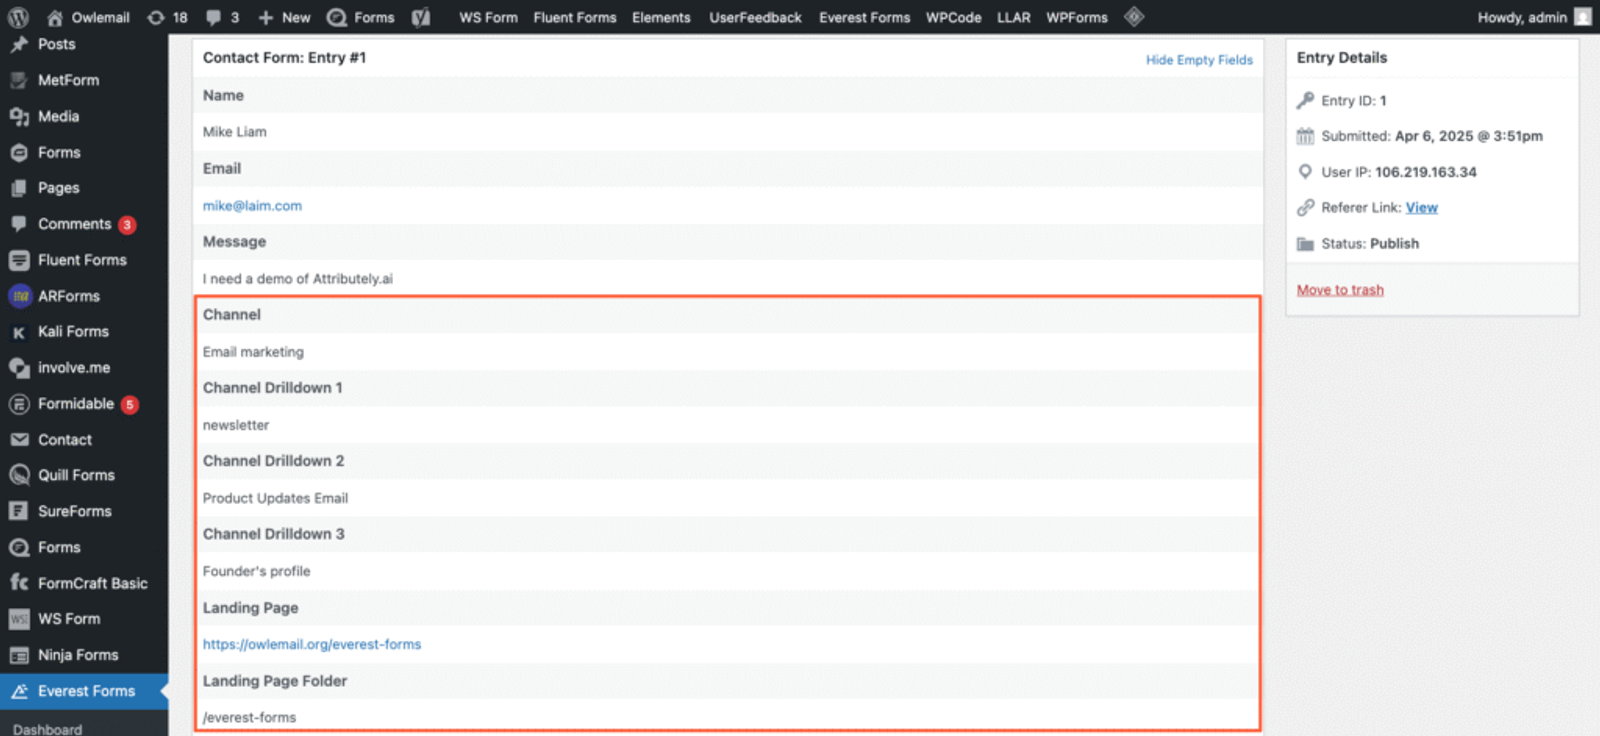
Task: Click the Ninja Forms icon in sidebar
Action: tap(19, 655)
